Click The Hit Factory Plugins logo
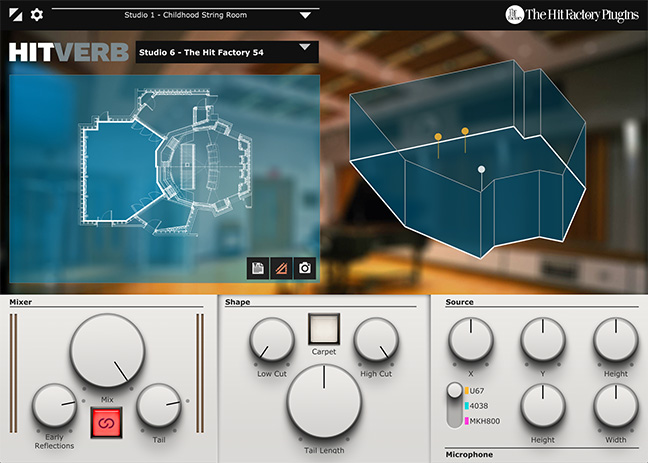The width and height of the screenshot is (648, 463). click(x=572, y=15)
